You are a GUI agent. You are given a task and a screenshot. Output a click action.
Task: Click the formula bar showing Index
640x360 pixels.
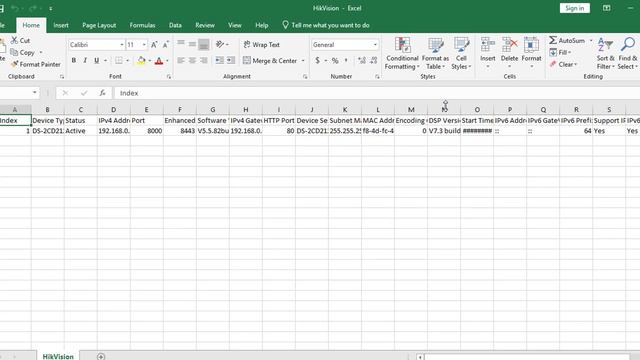coord(376,93)
